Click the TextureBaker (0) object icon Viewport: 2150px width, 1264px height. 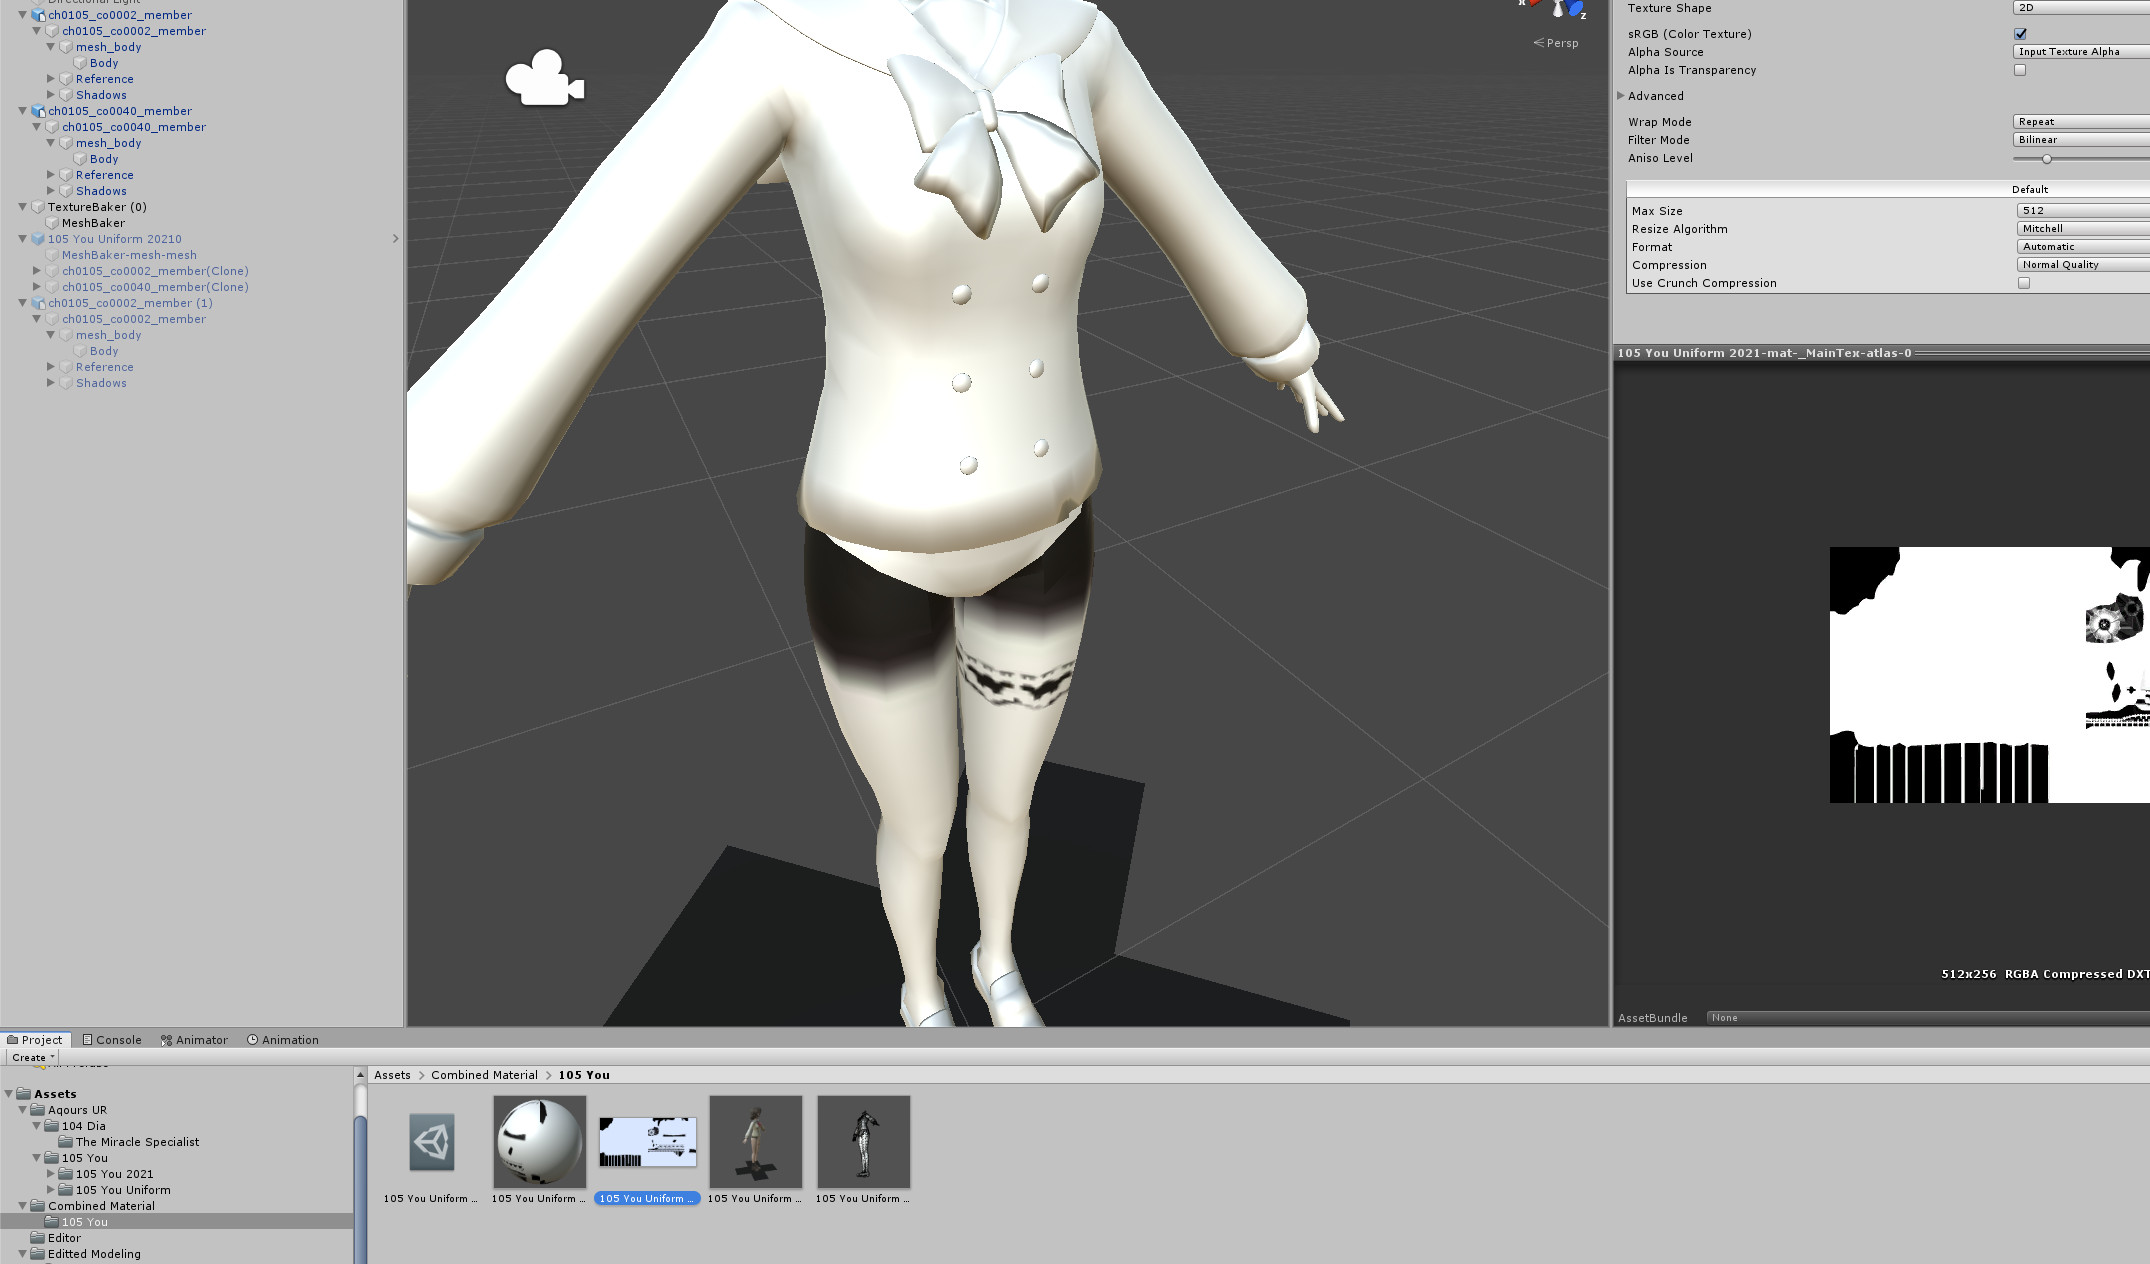tap(38, 207)
